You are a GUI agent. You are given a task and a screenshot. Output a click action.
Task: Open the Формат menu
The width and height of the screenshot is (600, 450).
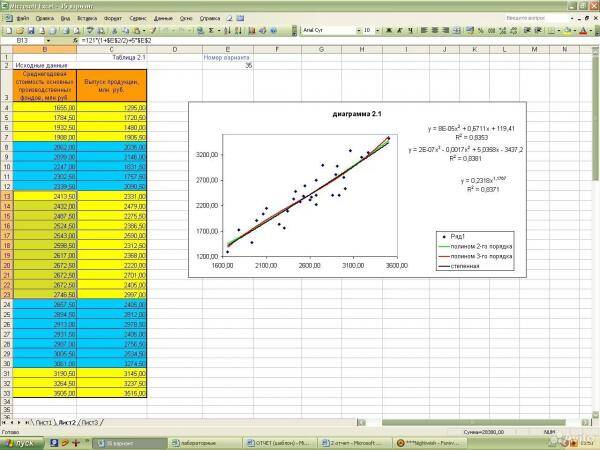click(x=112, y=18)
